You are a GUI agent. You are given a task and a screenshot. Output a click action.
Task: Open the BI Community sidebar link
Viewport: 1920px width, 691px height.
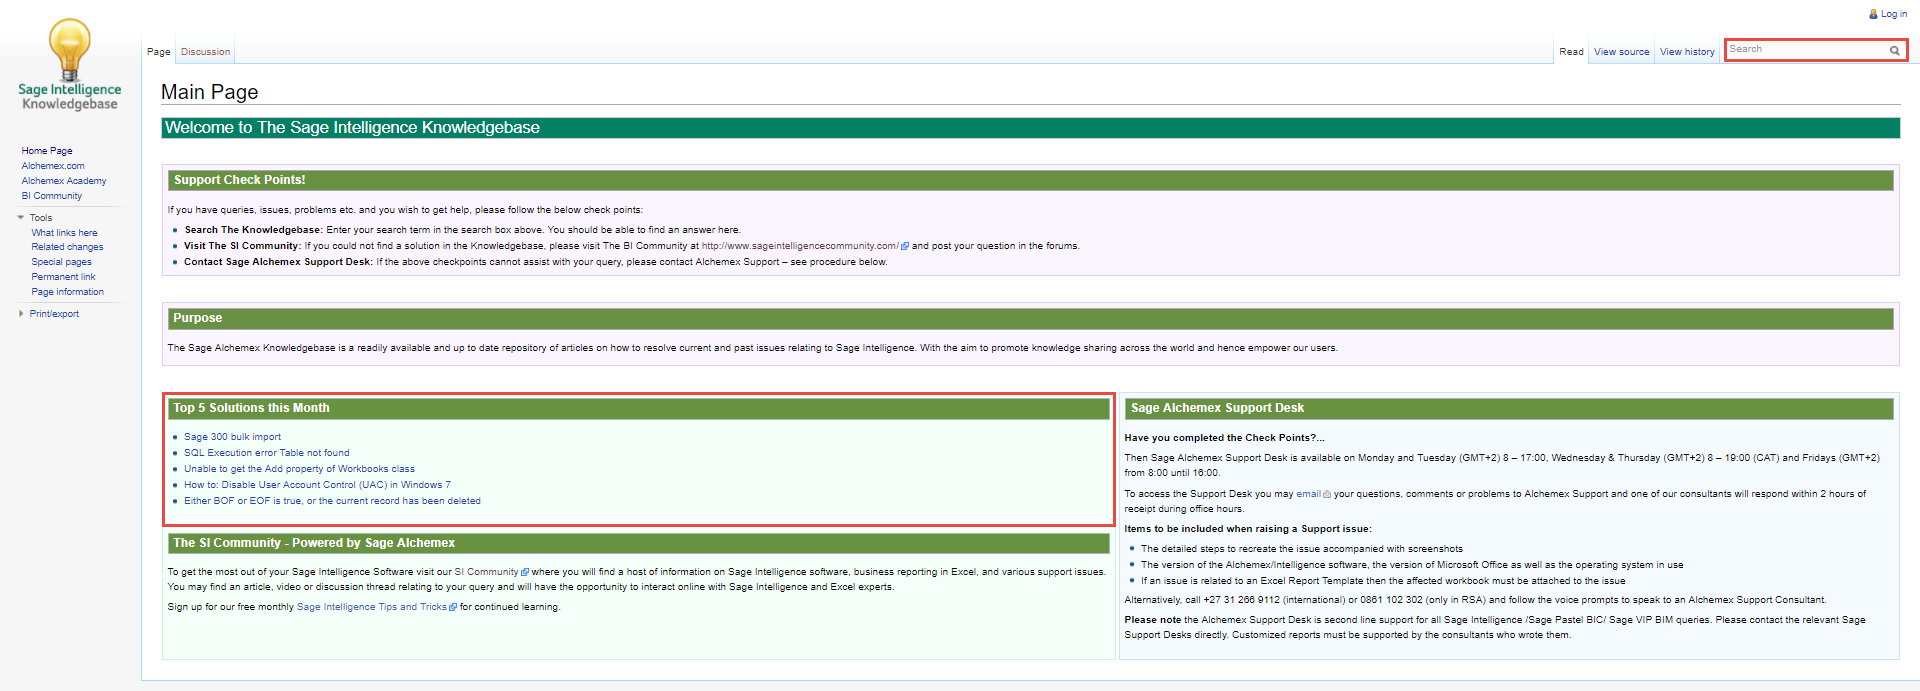[x=52, y=196]
